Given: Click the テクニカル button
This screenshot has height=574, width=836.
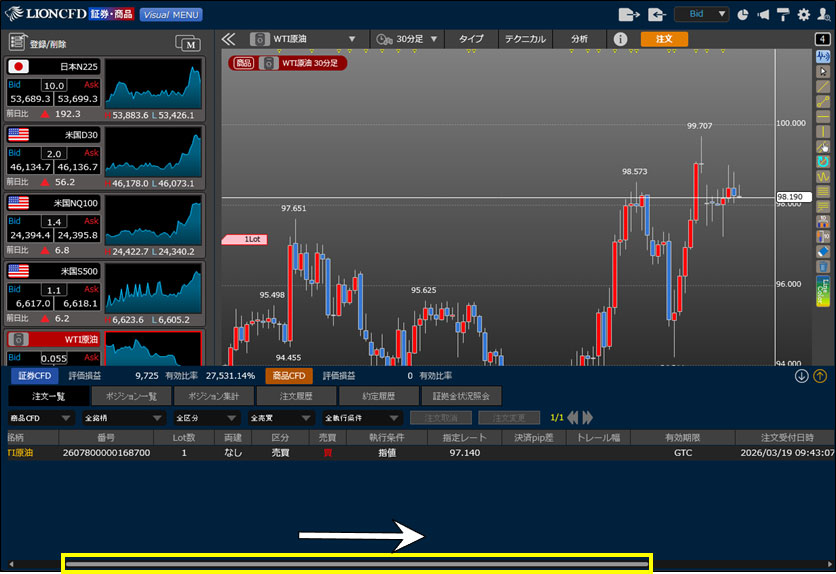Looking at the screenshot, I should point(524,39).
